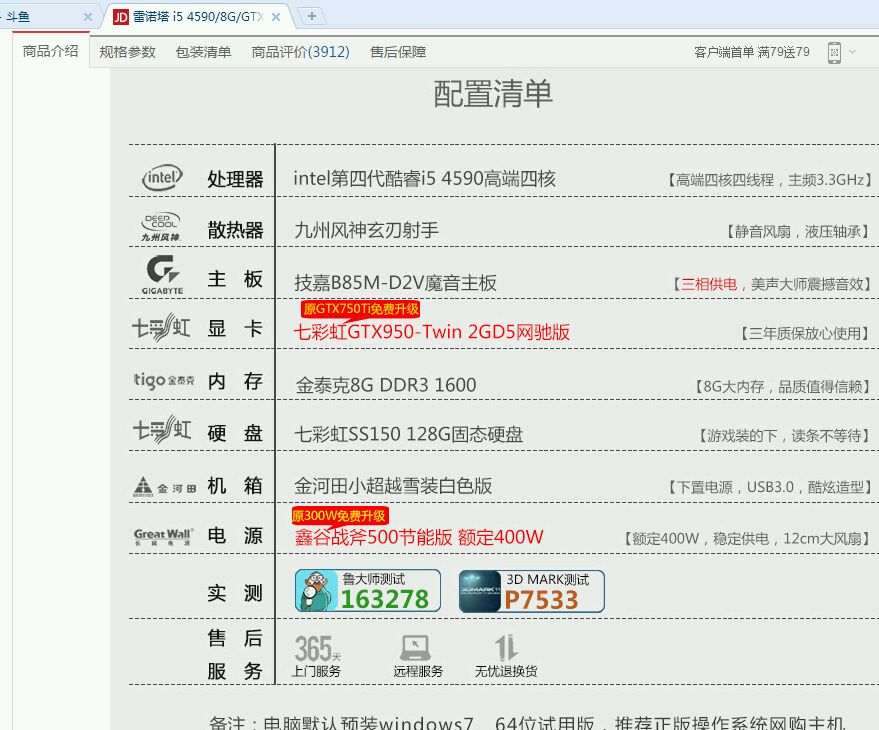This screenshot has height=730, width=879.
Task: Click the Gigabyte logo in 主板 row
Action: coord(163,275)
